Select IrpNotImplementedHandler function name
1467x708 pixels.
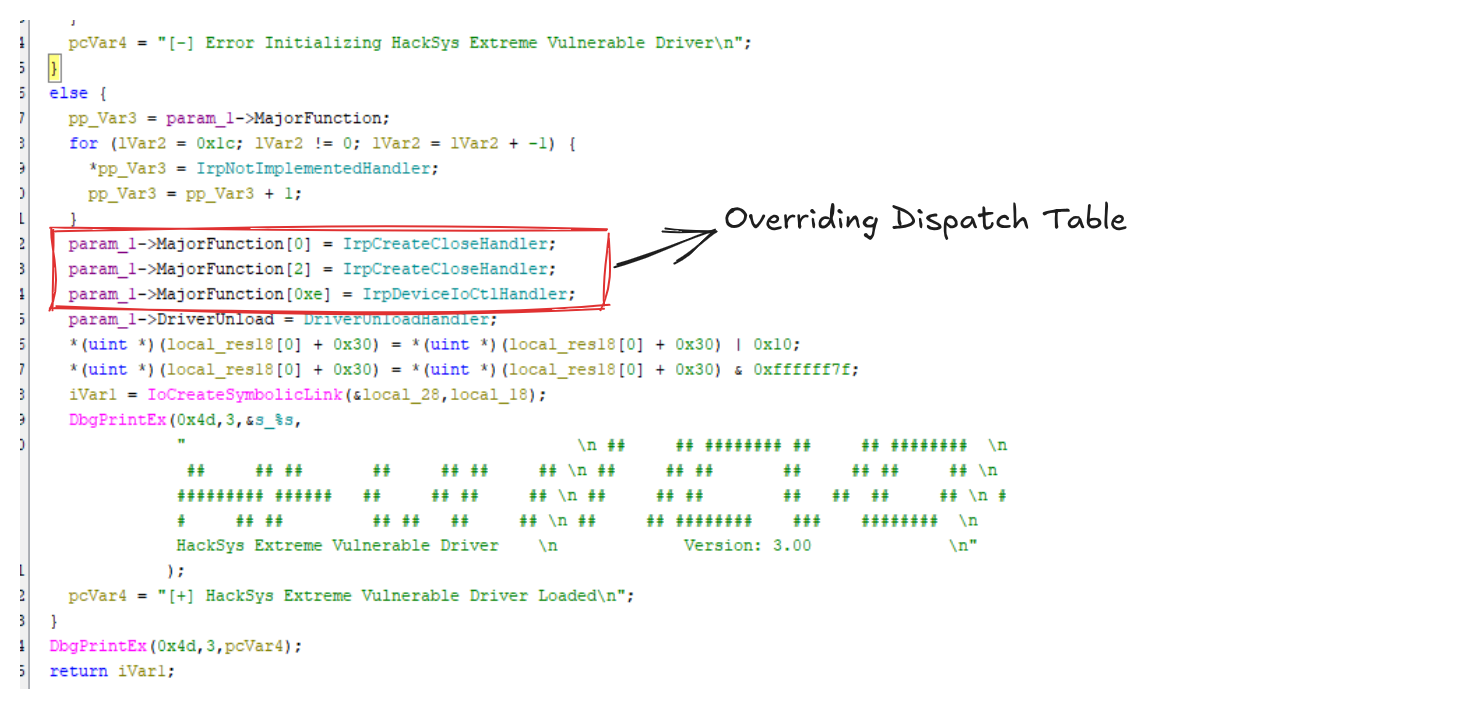315,168
